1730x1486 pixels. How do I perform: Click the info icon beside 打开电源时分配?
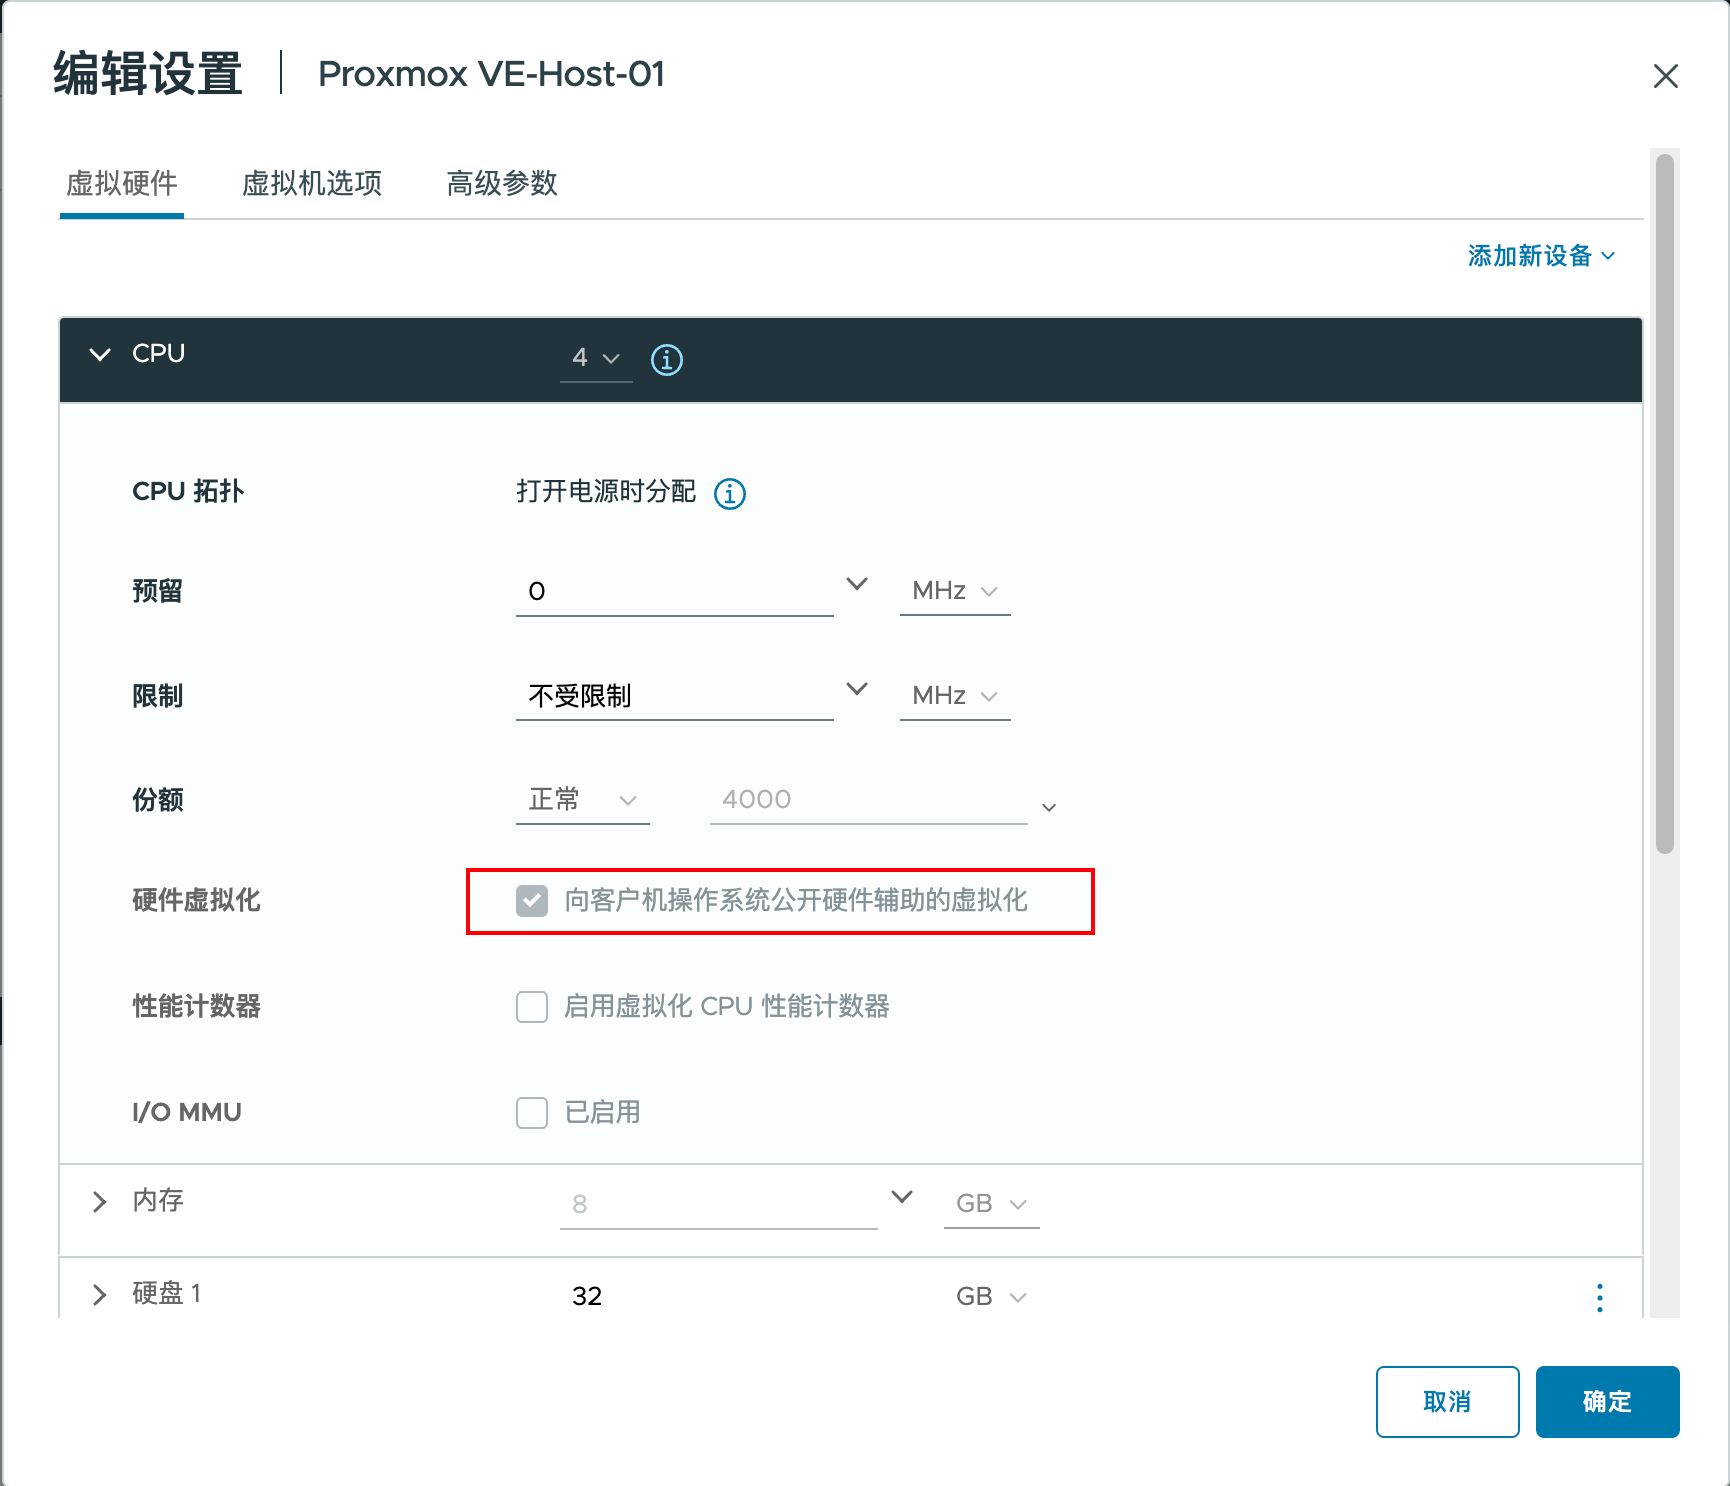coord(730,493)
